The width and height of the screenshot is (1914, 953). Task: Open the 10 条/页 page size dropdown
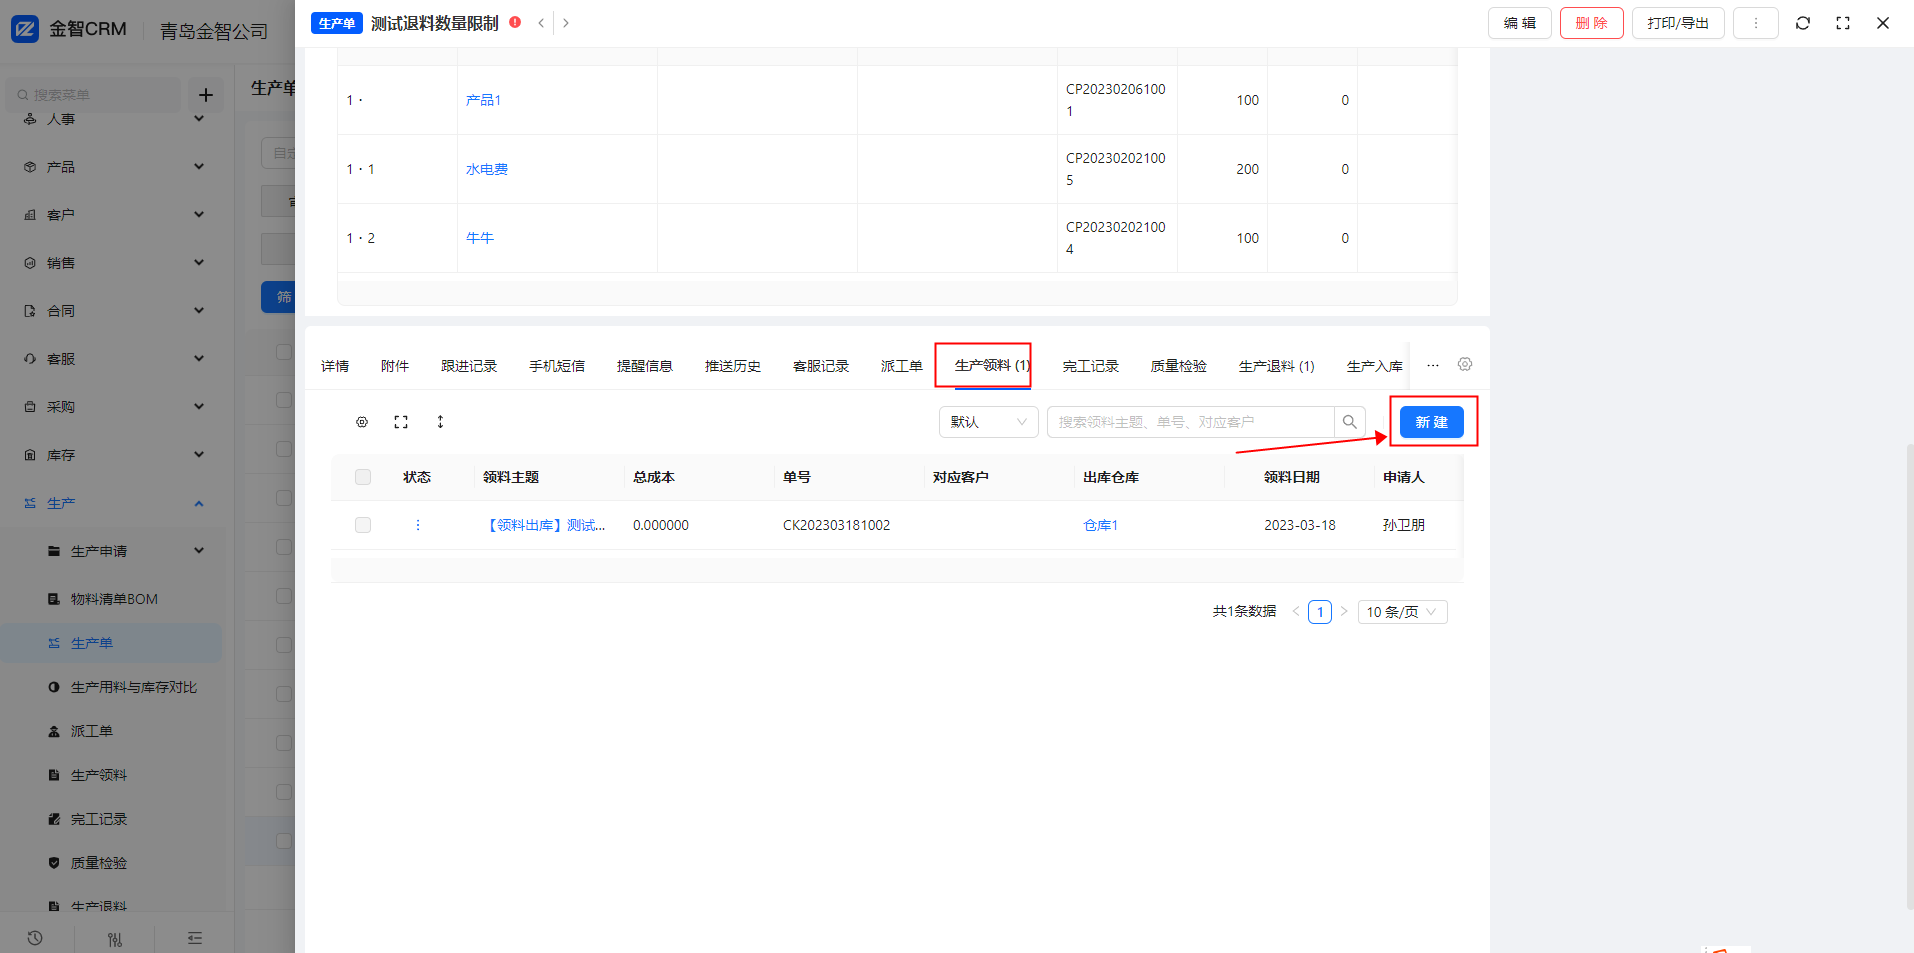[x=1401, y=612]
